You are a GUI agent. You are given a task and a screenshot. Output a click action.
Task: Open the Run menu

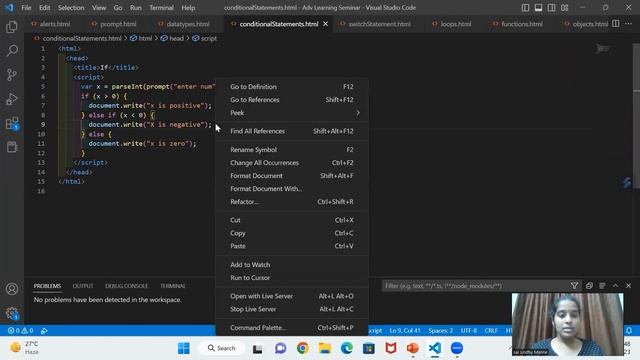point(136,8)
